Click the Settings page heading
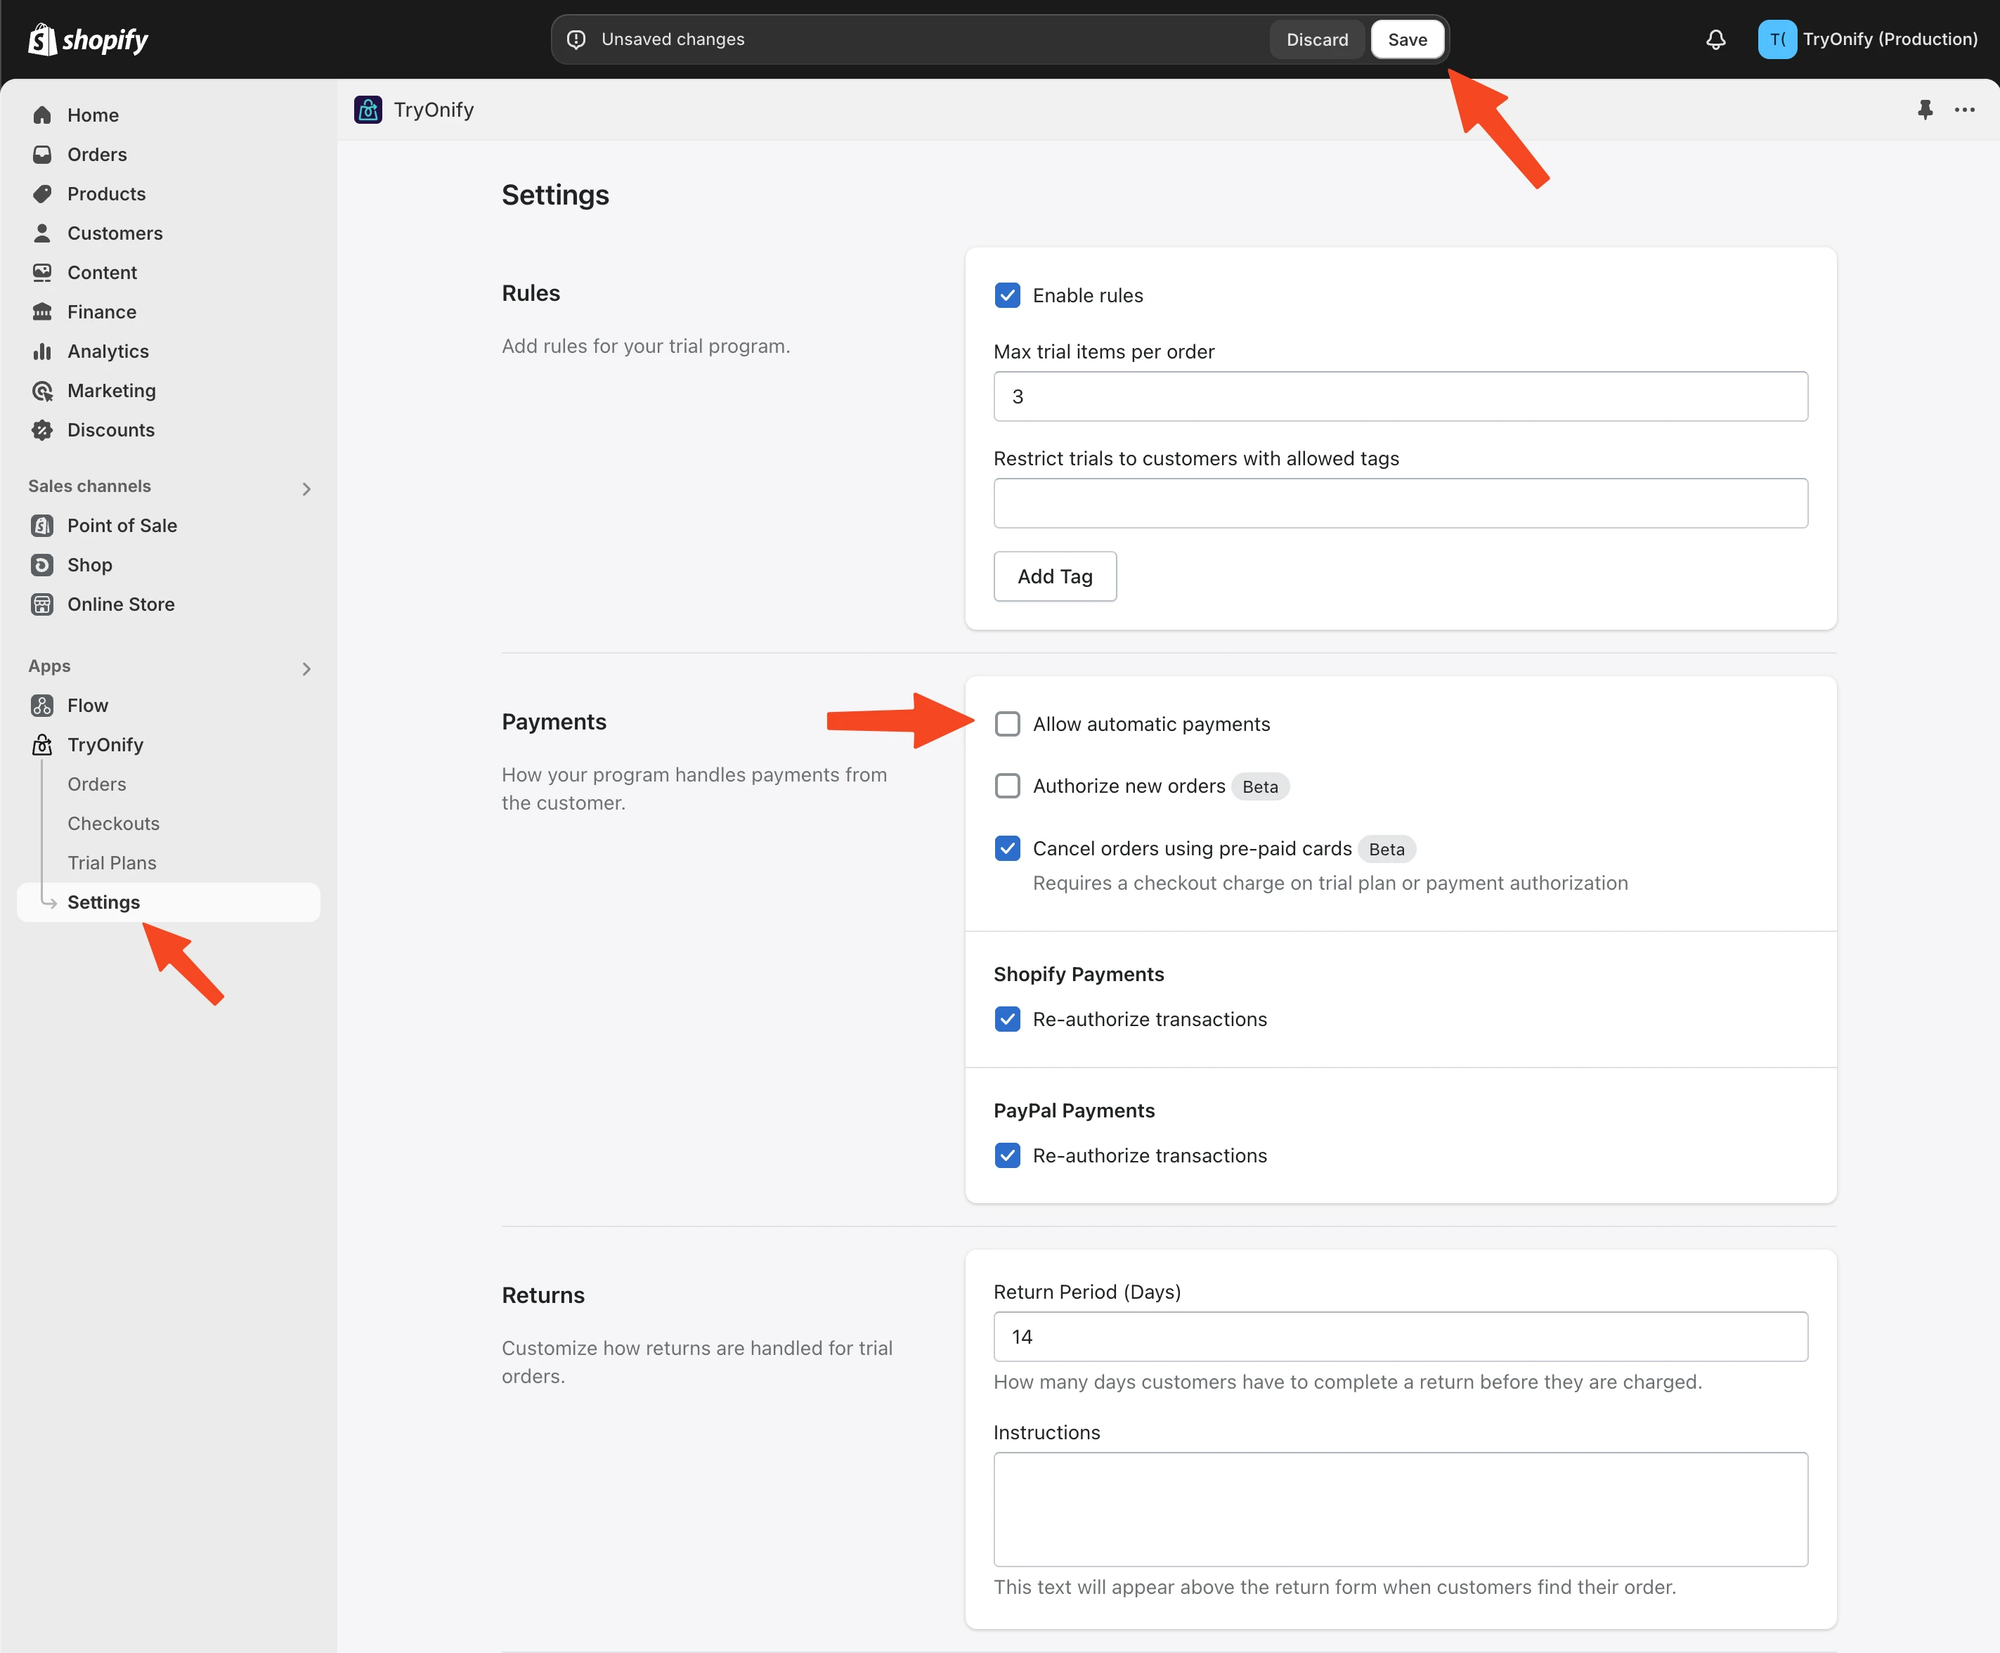The height and width of the screenshot is (1653, 2000). [555, 195]
